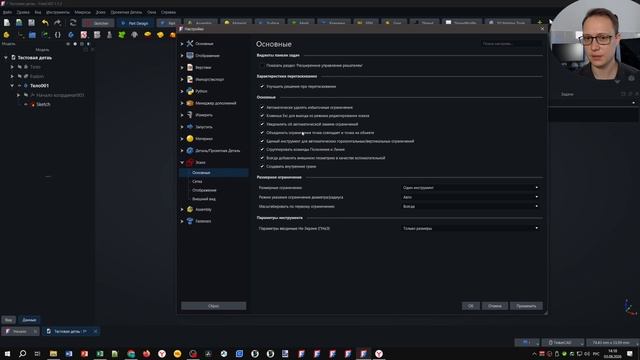This screenshot has height=360, width=640.
Task: Open 'Размерное ограничение' dropdown
Action: coord(471,188)
